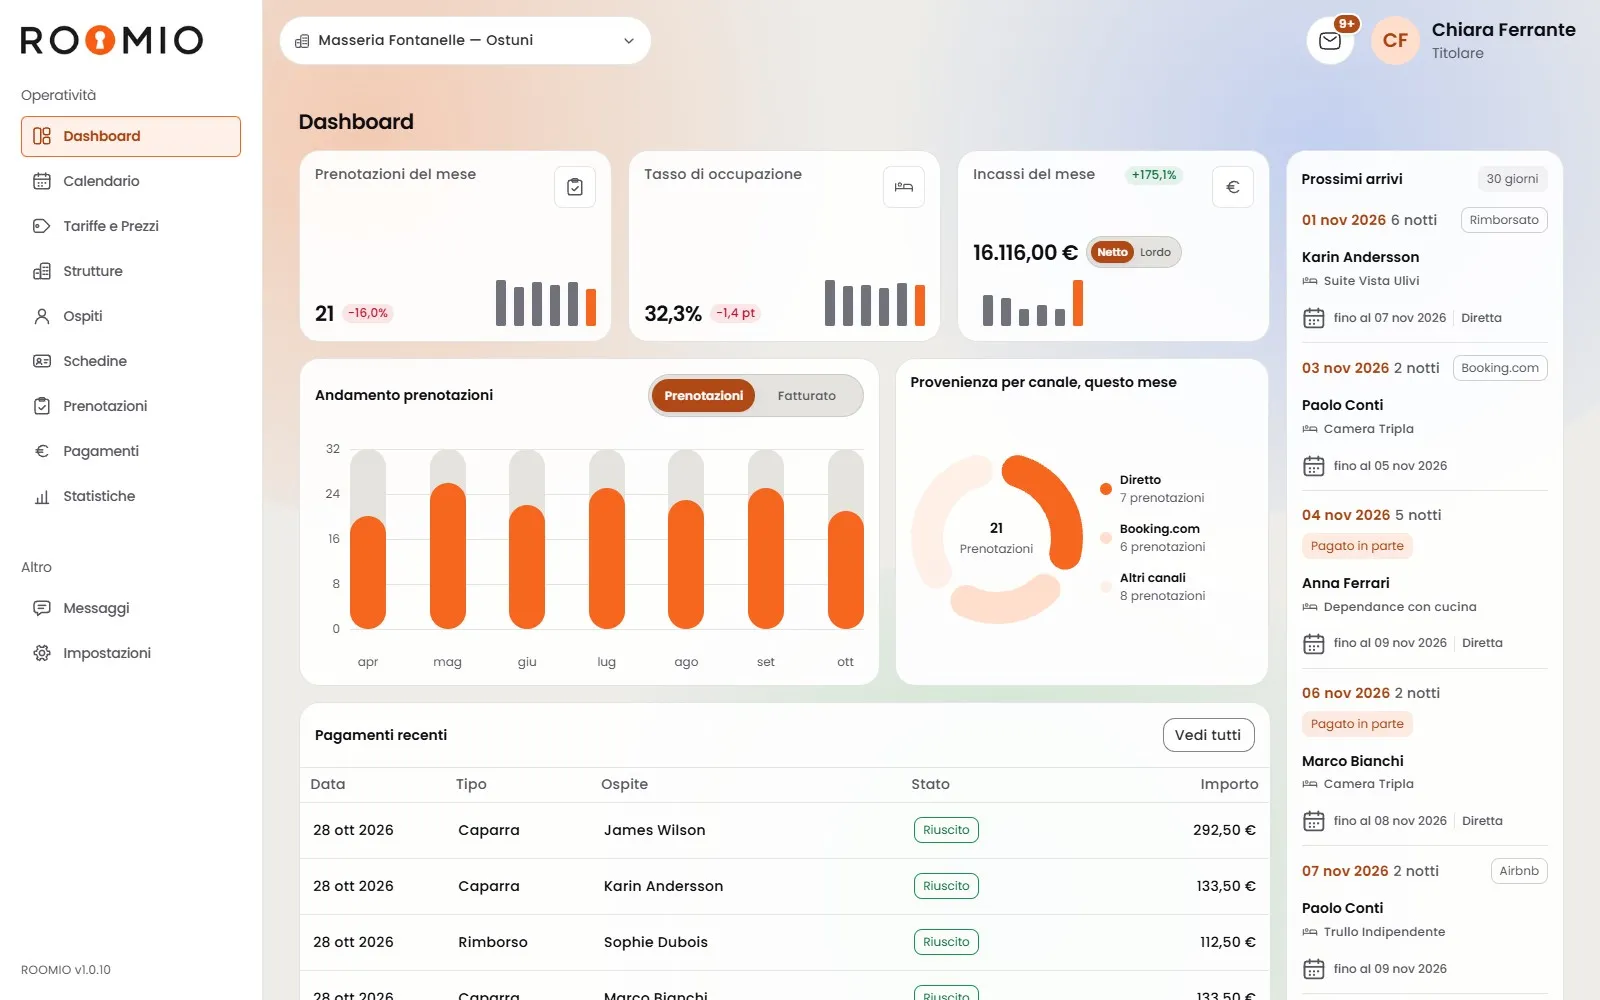
Task: Open the messages envelope icon in header
Action: coord(1330,41)
